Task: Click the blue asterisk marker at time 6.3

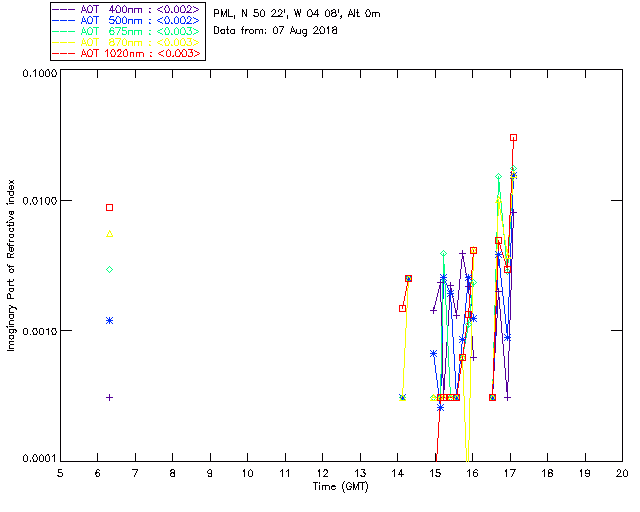Action: coord(110,320)
